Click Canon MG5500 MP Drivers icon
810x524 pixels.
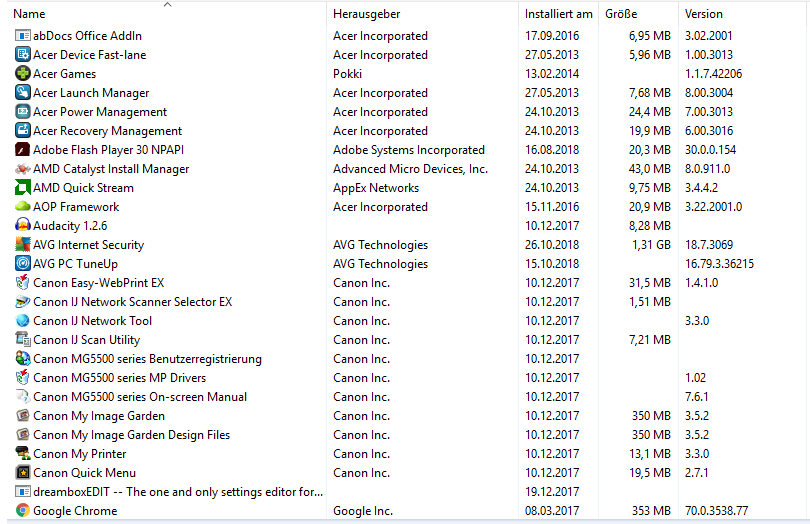23,378
